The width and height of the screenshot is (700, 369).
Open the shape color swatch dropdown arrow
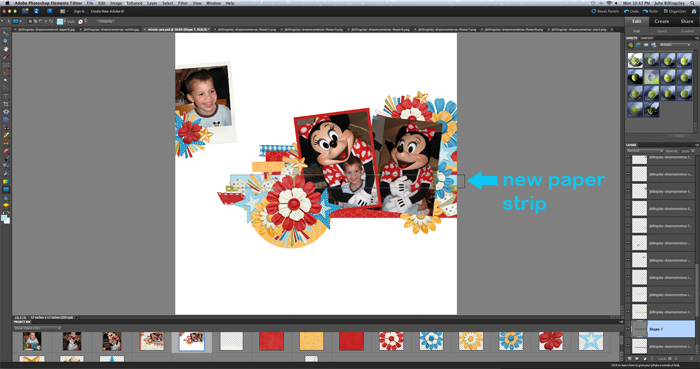(x=65, y=21)
